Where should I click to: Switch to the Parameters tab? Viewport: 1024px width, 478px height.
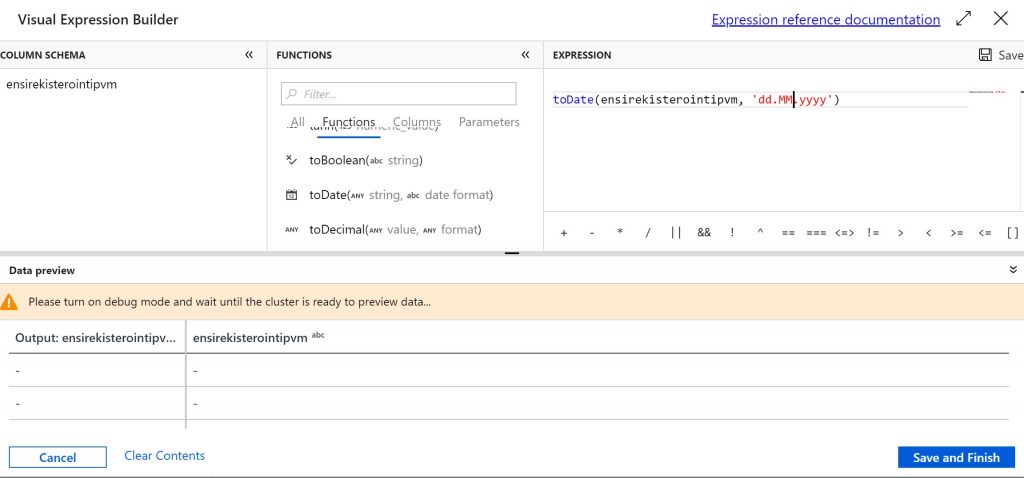click(489, 122)
